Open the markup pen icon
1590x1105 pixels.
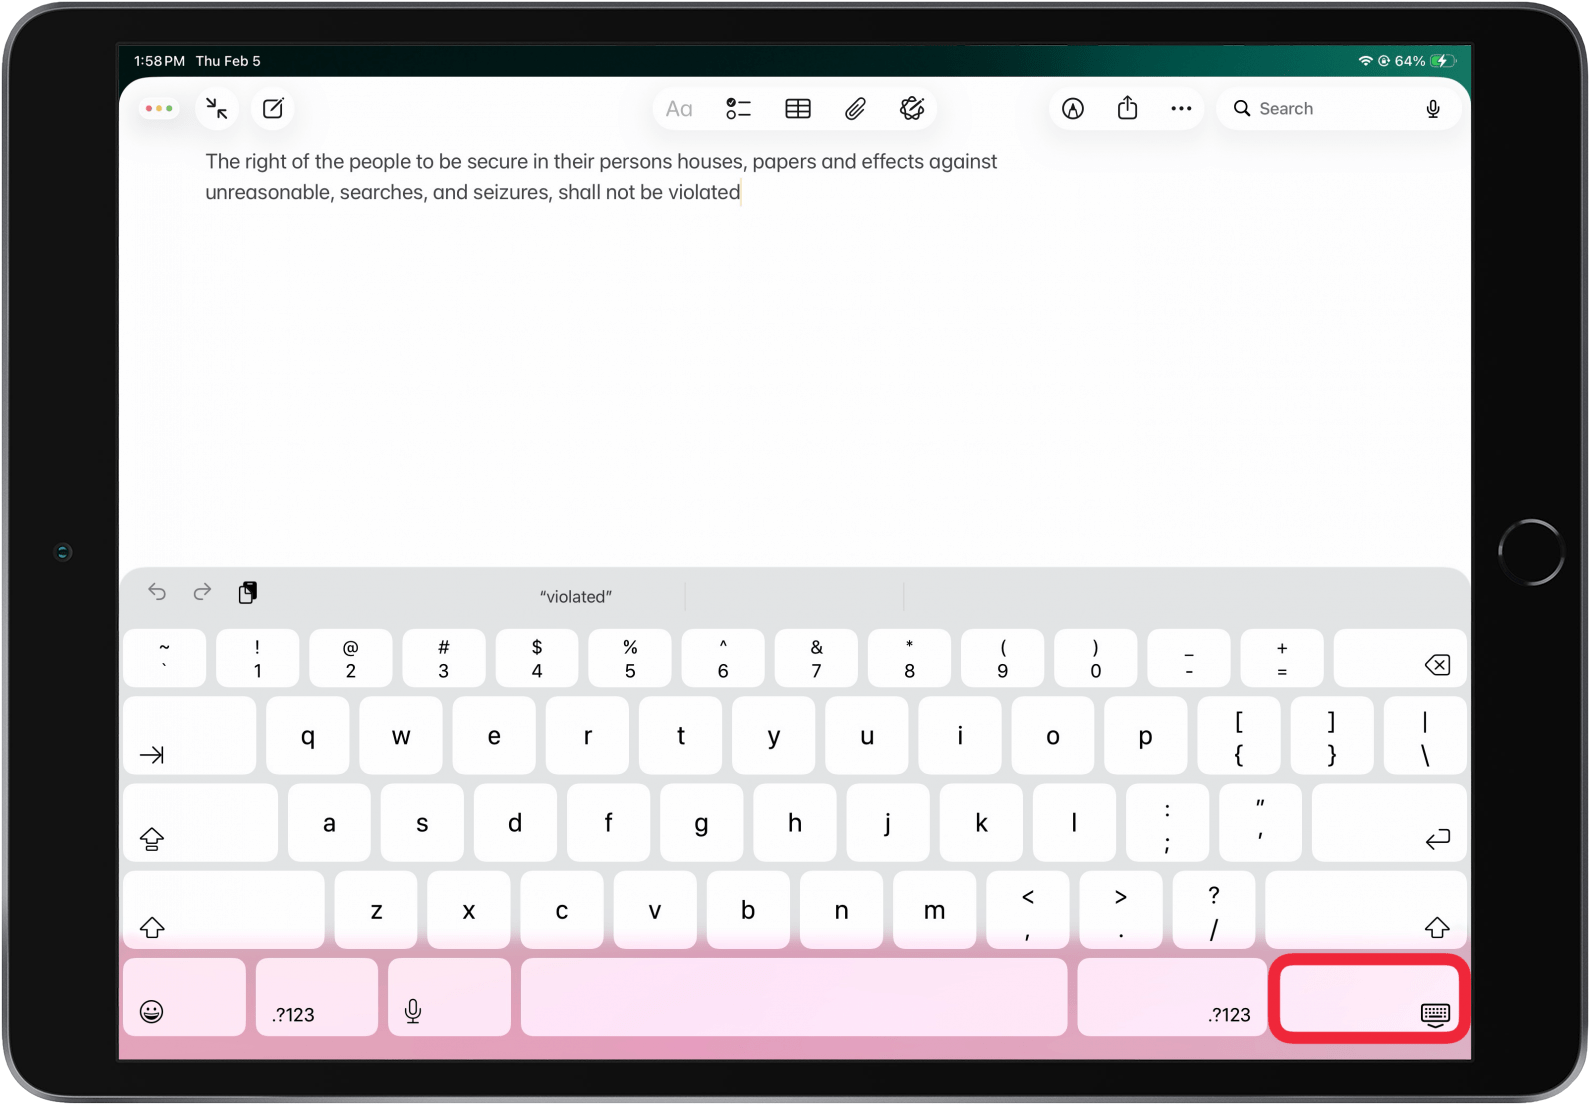tap(1073, 109)
